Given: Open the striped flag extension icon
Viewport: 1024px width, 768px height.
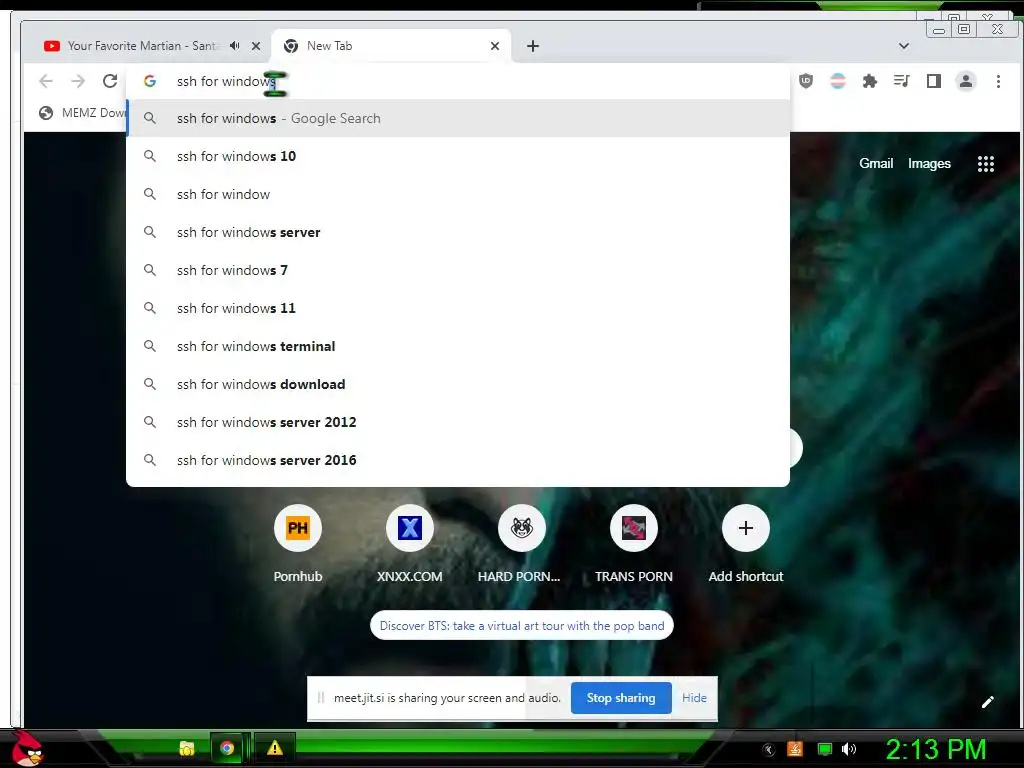Looking at the screenshot, I should click(x=838, y=81).
